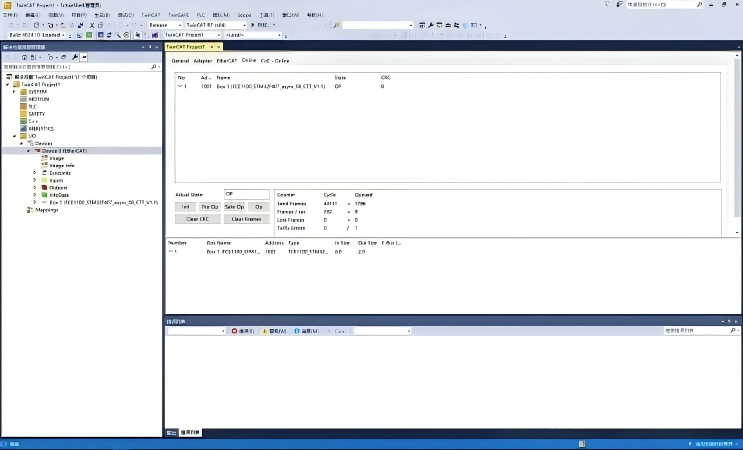Click the Copy icon in toolbar
This screenshot has height=450, width=743.
point(100,25)
